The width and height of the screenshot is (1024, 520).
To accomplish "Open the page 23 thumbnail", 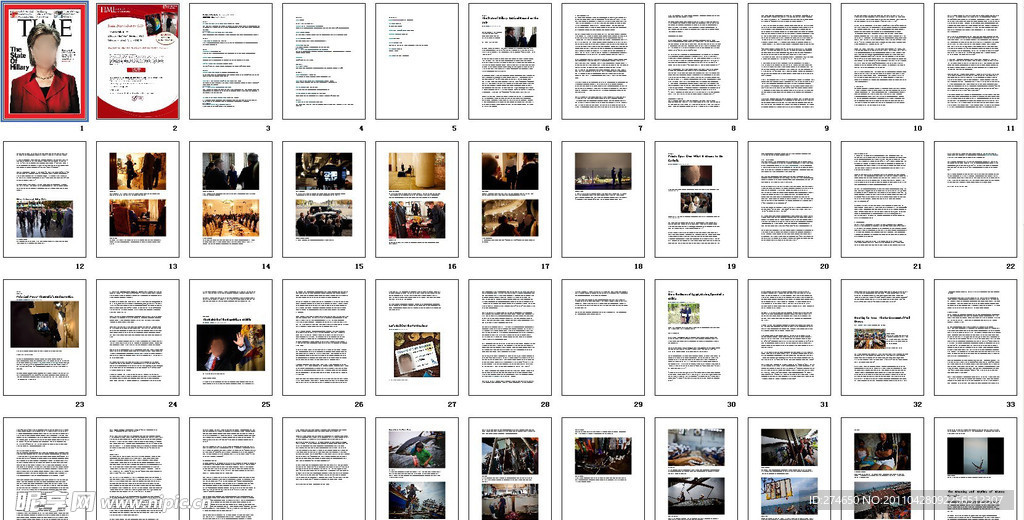I will click(44, 338).
